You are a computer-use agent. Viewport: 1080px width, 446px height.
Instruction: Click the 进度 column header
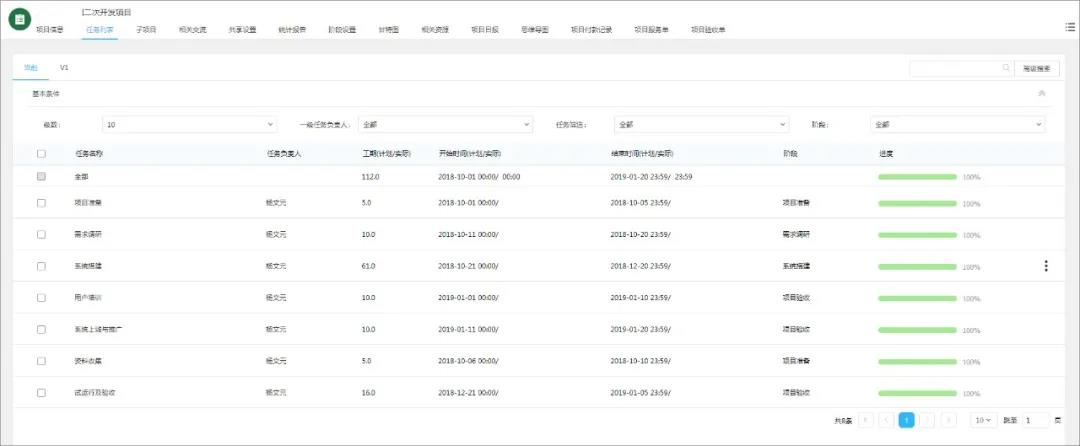885,153
